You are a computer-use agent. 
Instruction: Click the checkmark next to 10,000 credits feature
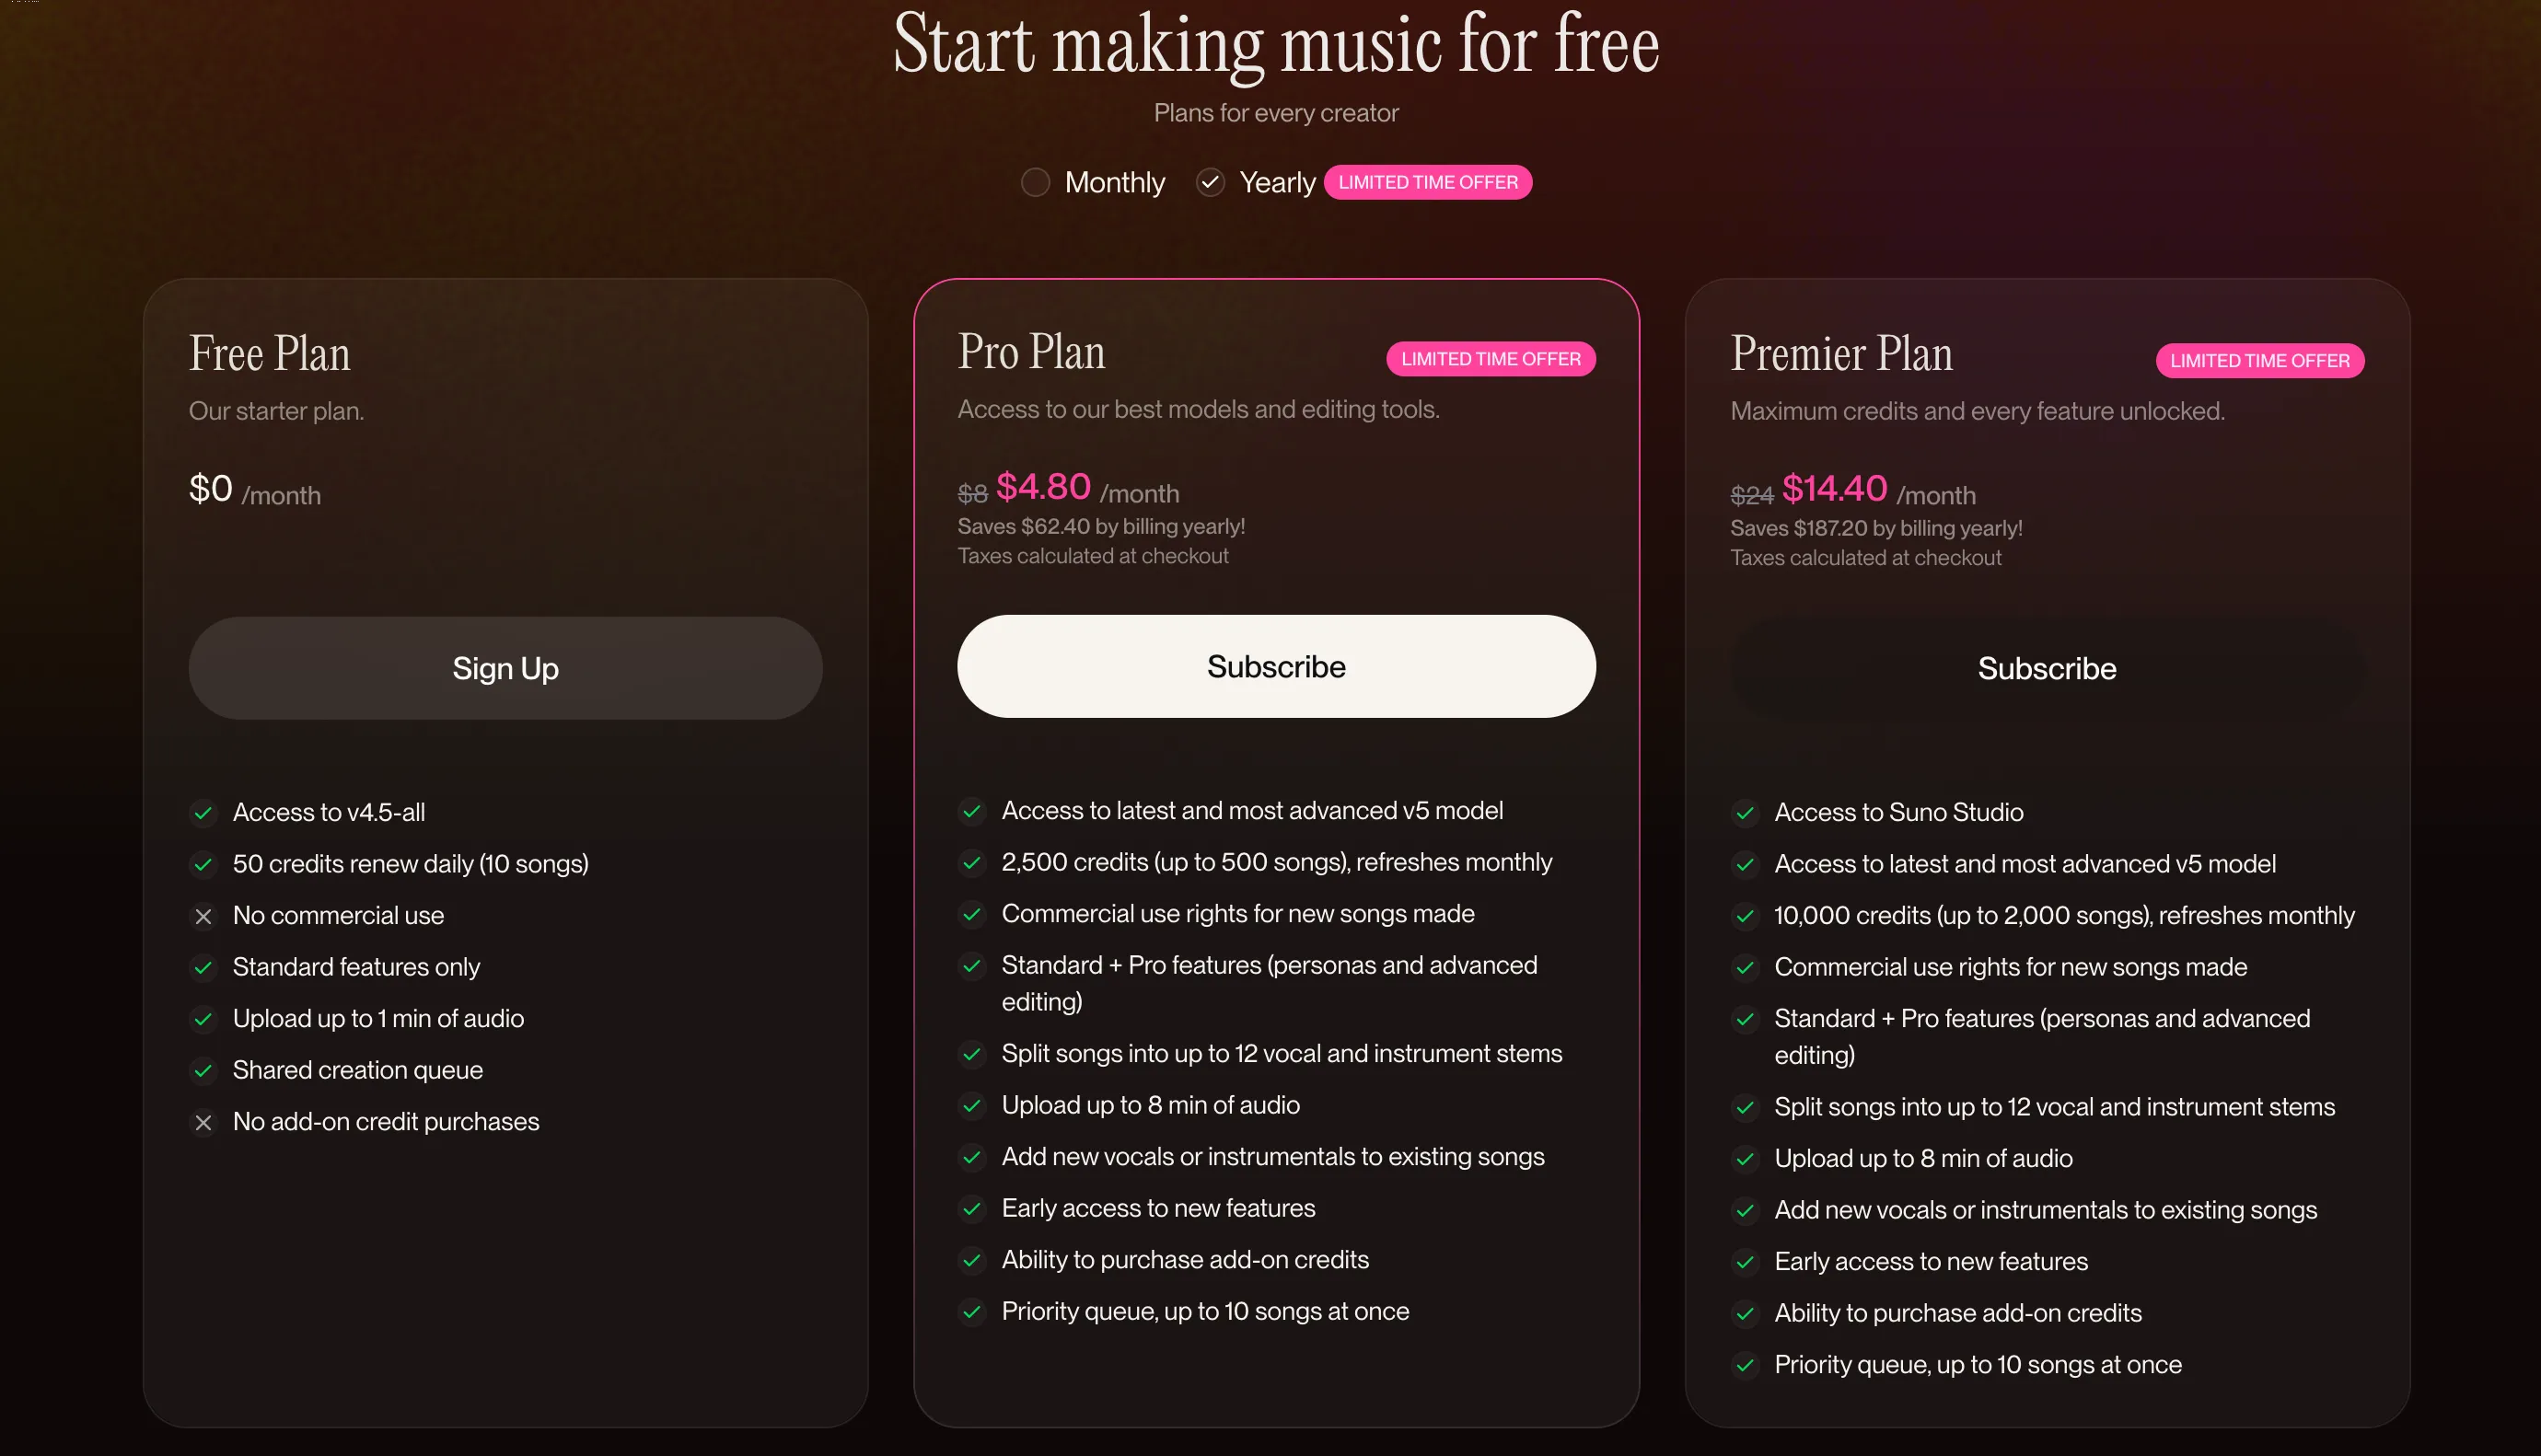tap(1745, 916)
